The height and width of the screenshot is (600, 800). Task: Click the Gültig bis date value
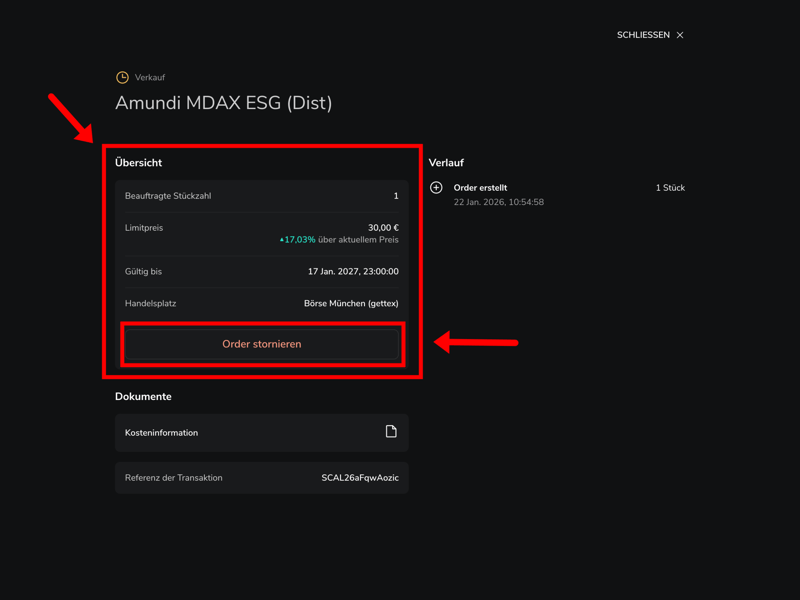click(x=353, y=272)
